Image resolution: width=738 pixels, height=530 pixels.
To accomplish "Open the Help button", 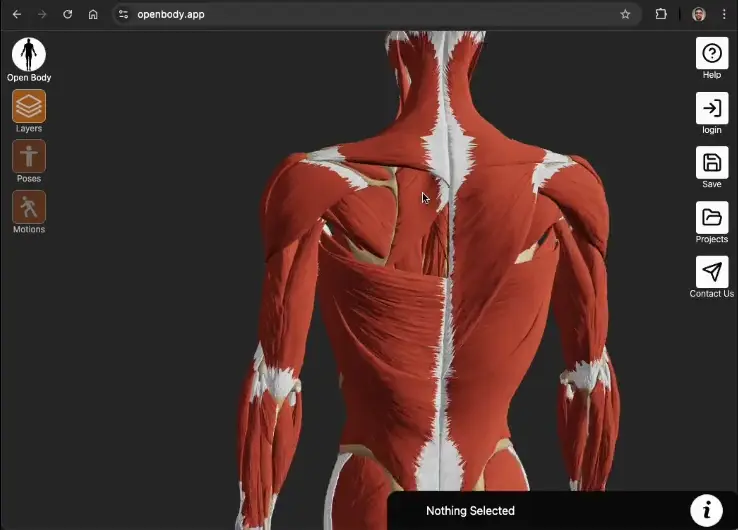I will (712, 54).
